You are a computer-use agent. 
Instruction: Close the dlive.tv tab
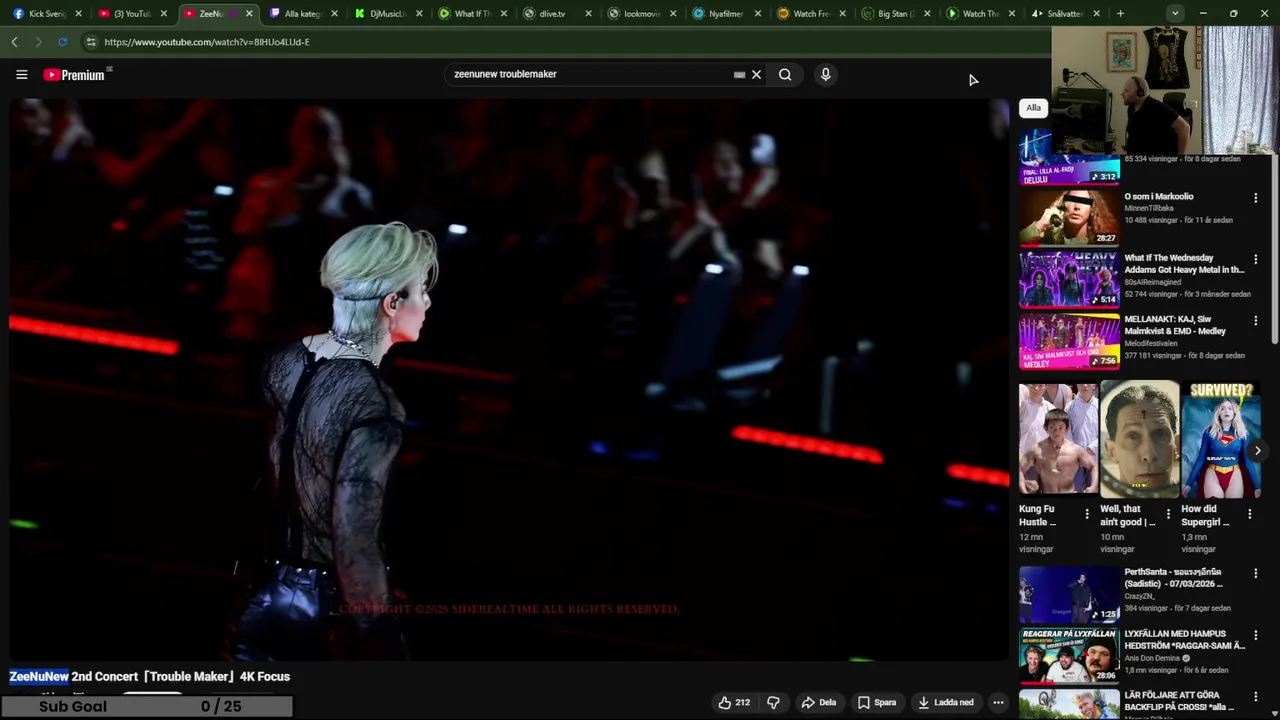tap(588, 14)
